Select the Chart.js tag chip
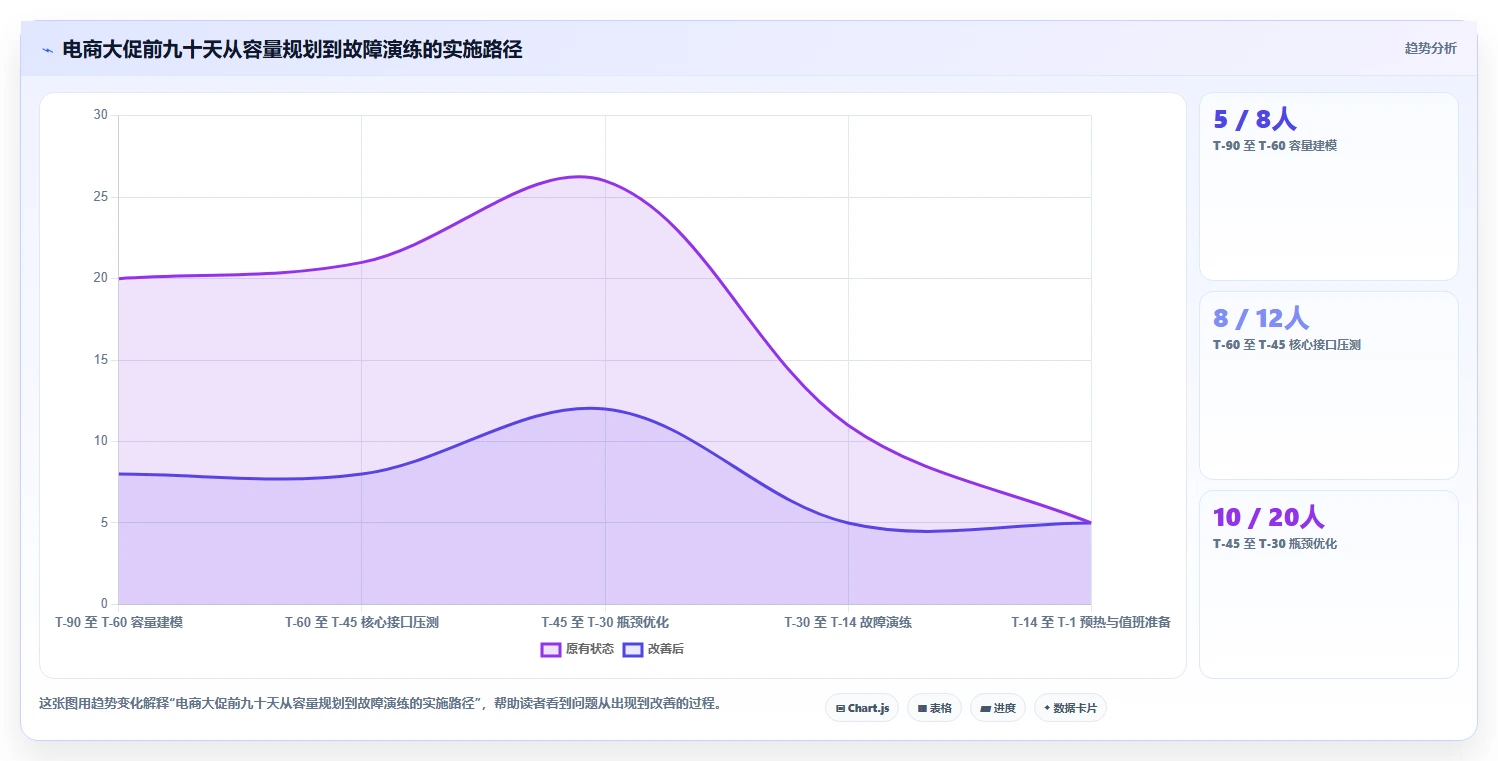 pos(862,708)
